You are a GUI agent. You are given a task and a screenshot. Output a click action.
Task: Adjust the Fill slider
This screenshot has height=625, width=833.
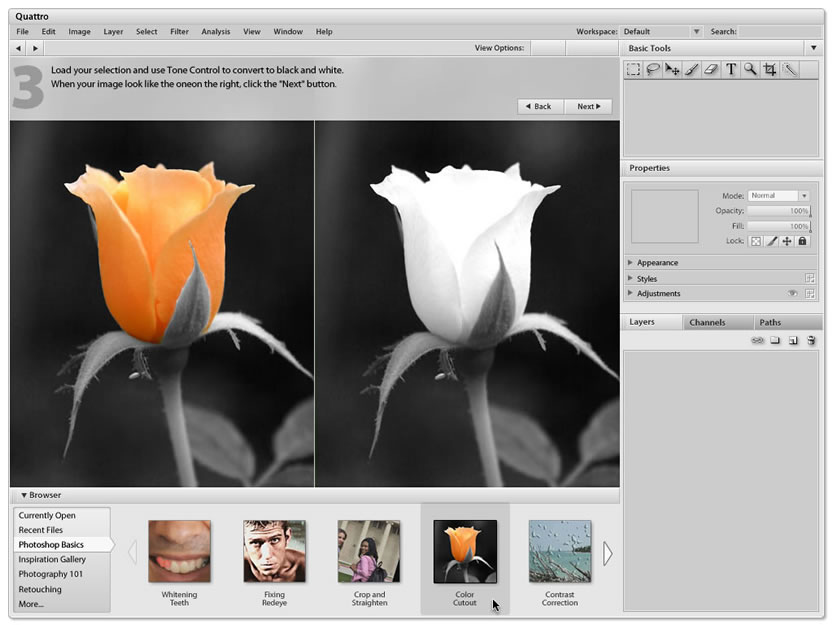(x=779, y=226)
